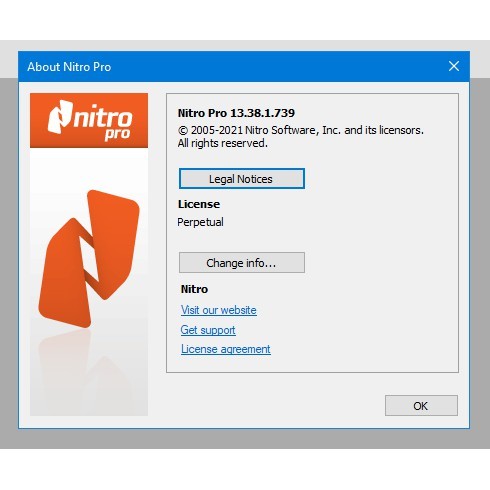Follow the Get support link
This screenshot has width=490, height=490.
point(208,330)
